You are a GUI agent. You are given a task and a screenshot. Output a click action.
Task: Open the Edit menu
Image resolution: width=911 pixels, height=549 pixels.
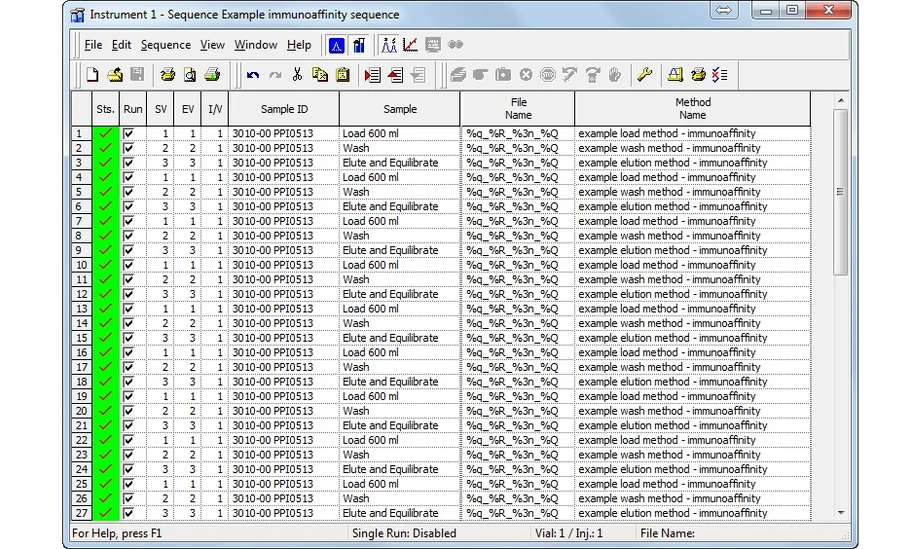click(x=121, y=45)
